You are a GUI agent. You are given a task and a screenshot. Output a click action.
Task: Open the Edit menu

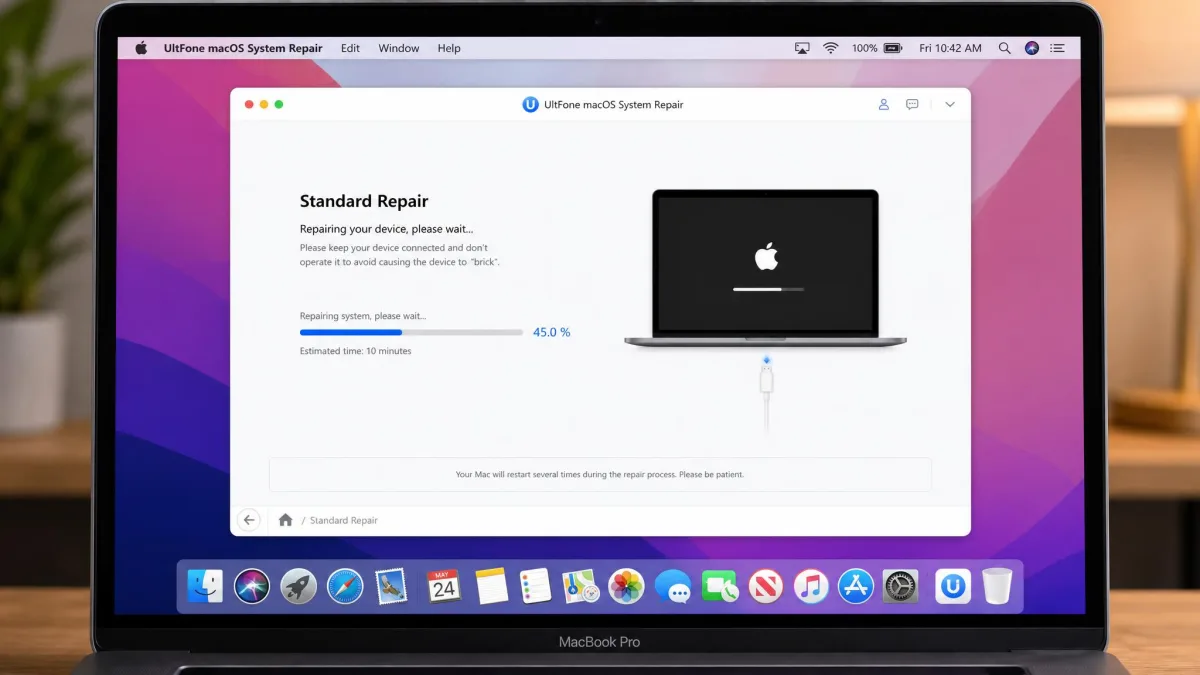[350, 48]
